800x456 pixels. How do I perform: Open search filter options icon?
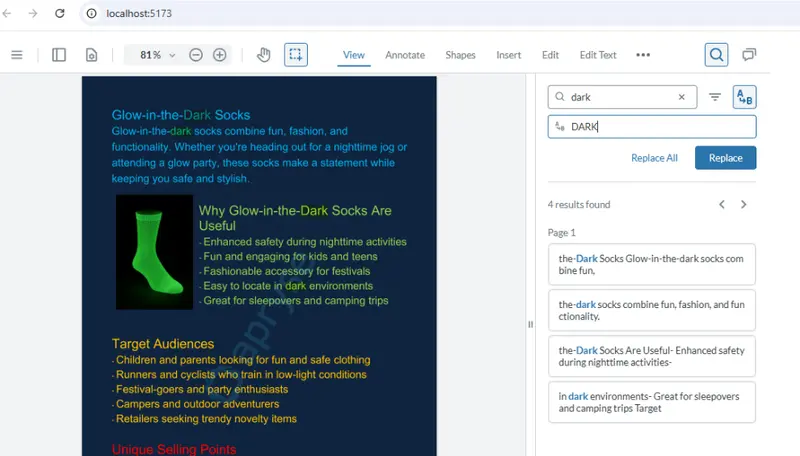[x=715, y=97]
